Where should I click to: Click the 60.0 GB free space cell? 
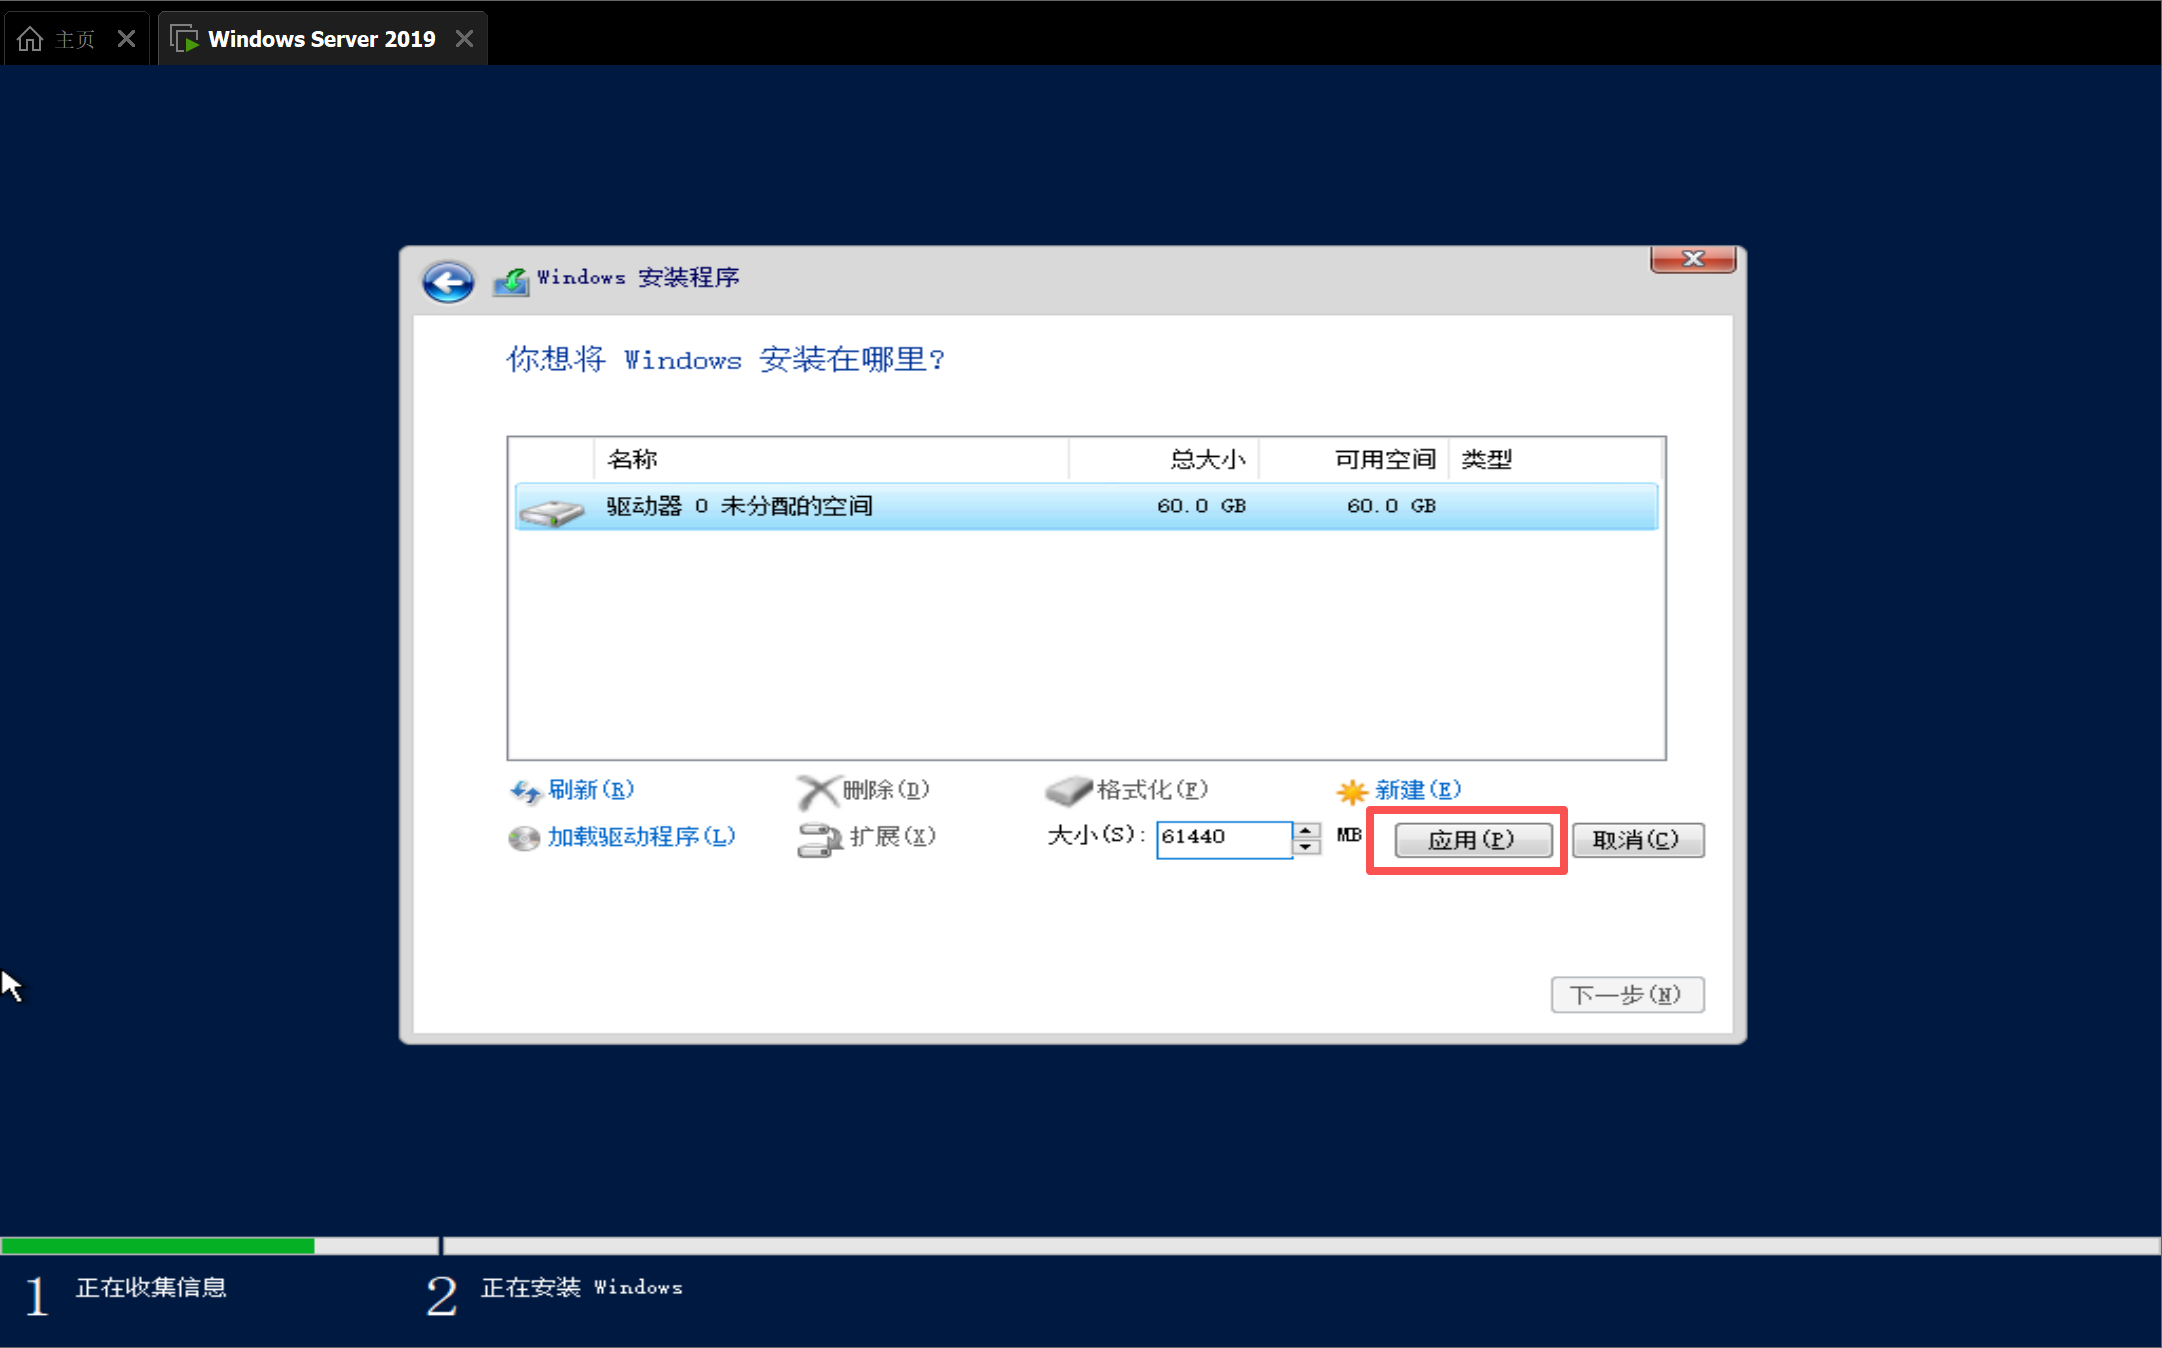click(1391, 506)
